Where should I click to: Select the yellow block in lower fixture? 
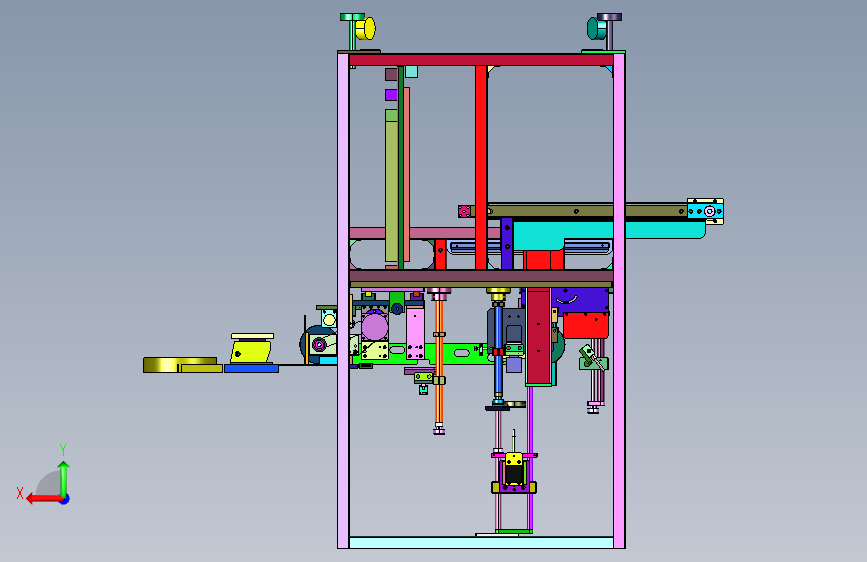(514, 459)
